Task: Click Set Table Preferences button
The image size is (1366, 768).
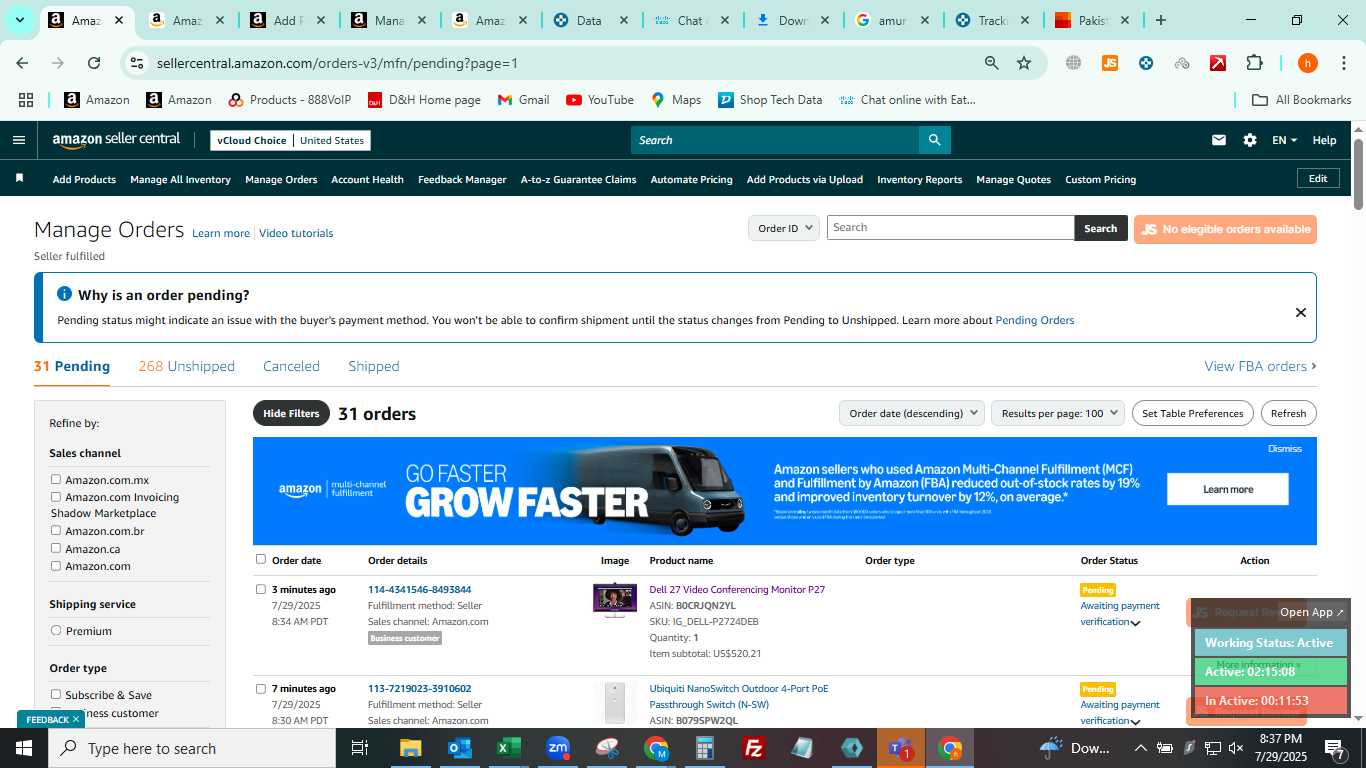Action: tap(1192, 413)
